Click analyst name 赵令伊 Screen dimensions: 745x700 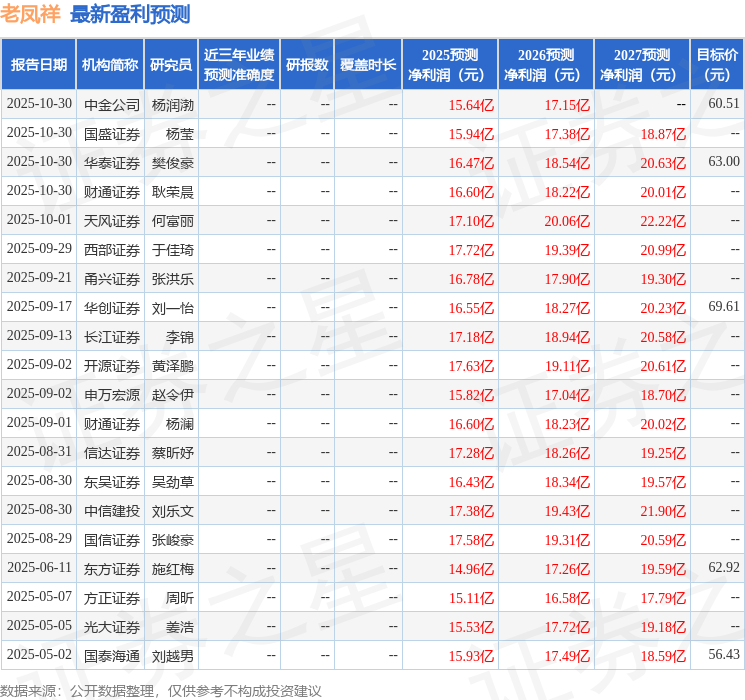[x=172, y=395]
